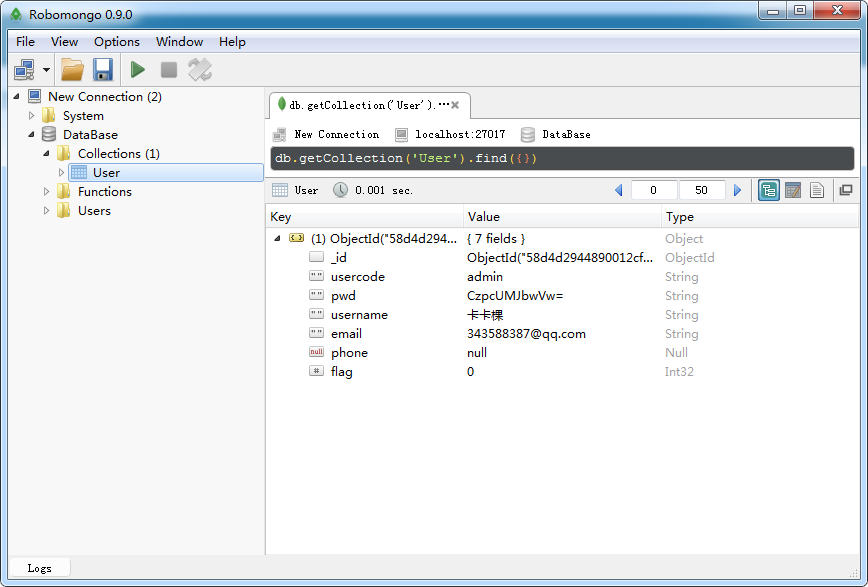The height and width of the screenshot is (587, 868).
Task: Expand the User collection node
Action: click(61, 172)
